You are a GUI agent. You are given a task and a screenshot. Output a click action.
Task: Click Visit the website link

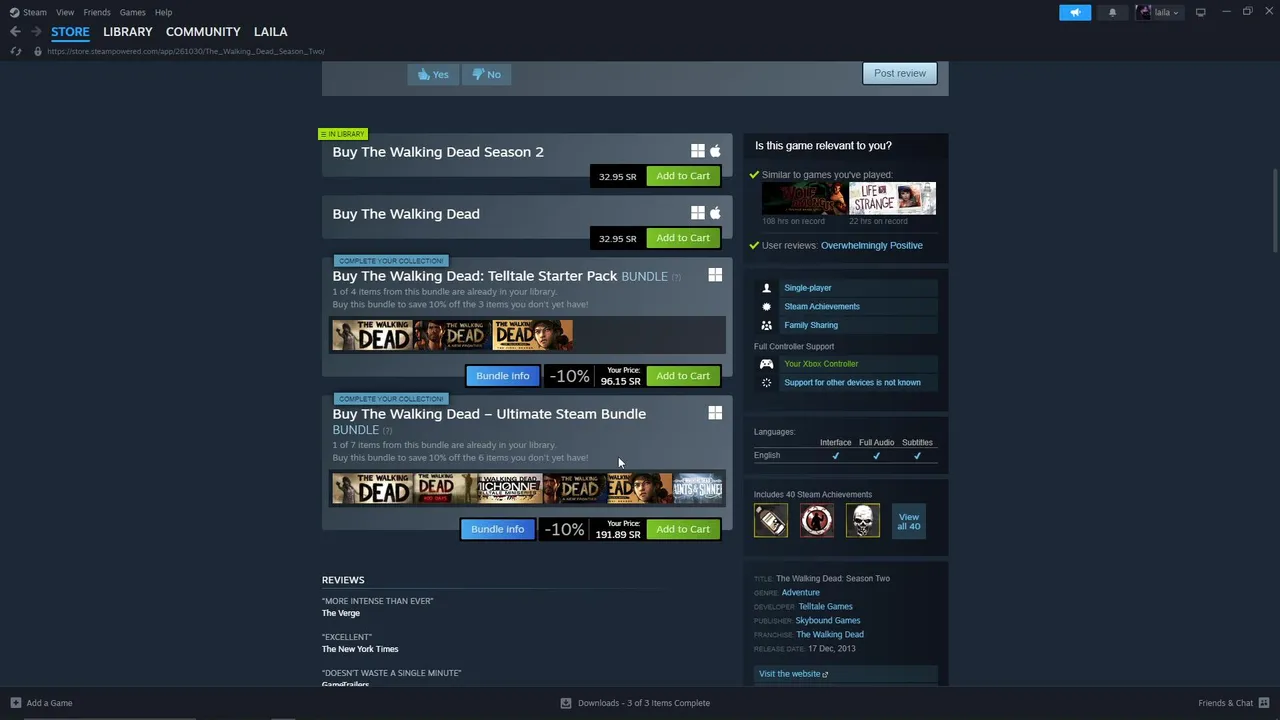846,674
